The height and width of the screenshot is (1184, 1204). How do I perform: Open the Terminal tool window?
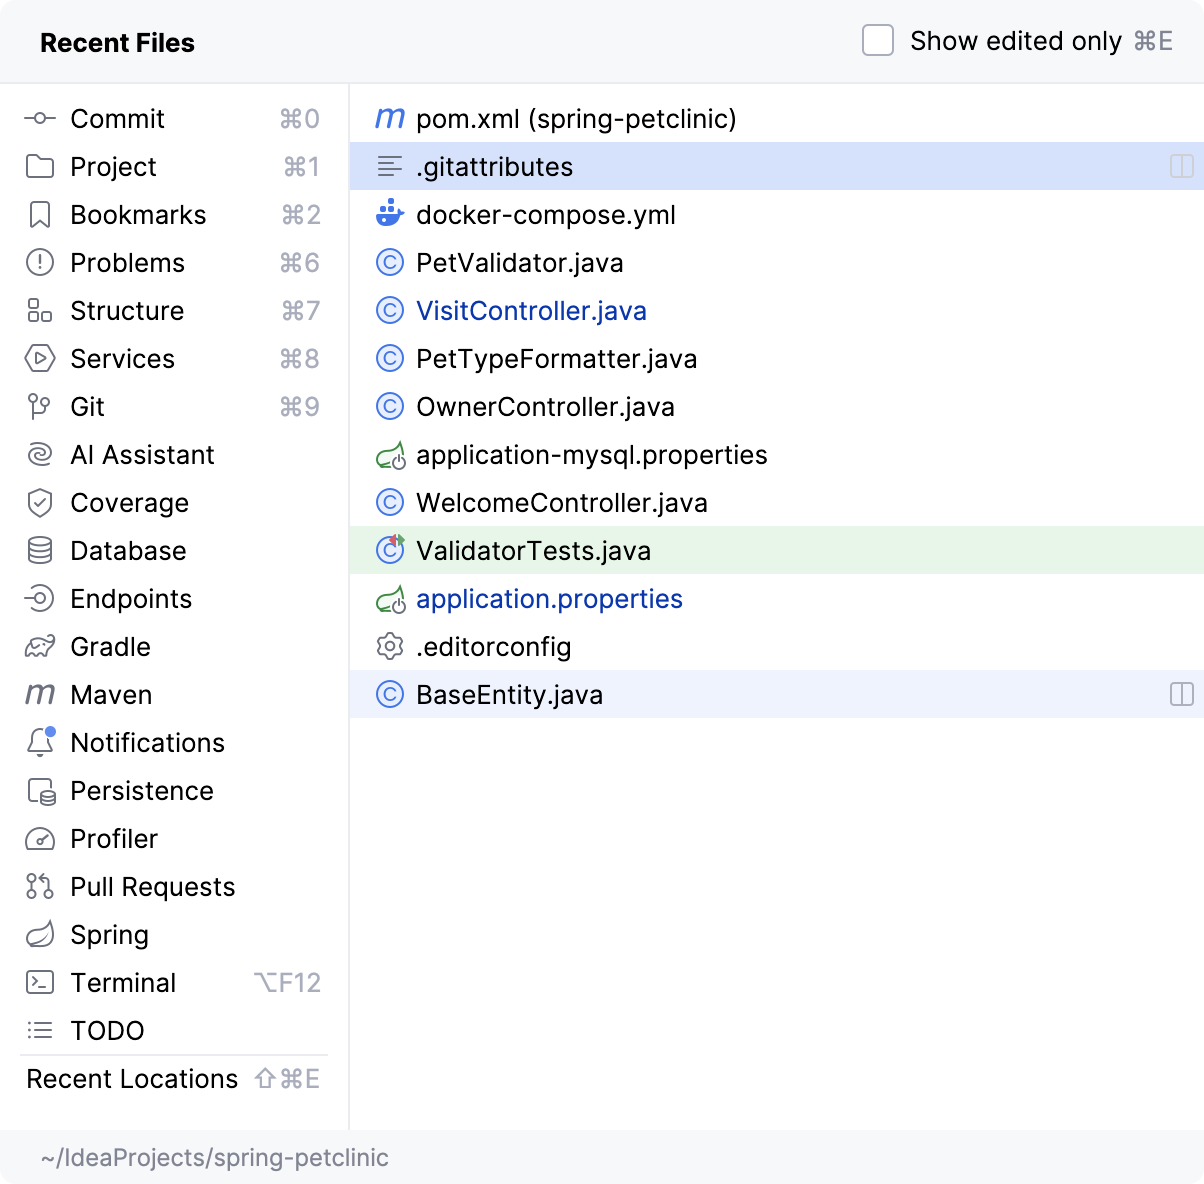point(123,983)
